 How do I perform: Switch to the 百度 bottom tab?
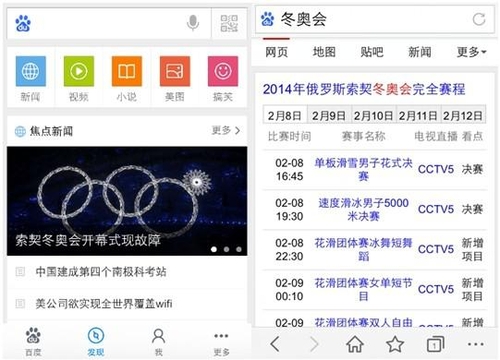(33, 341)
